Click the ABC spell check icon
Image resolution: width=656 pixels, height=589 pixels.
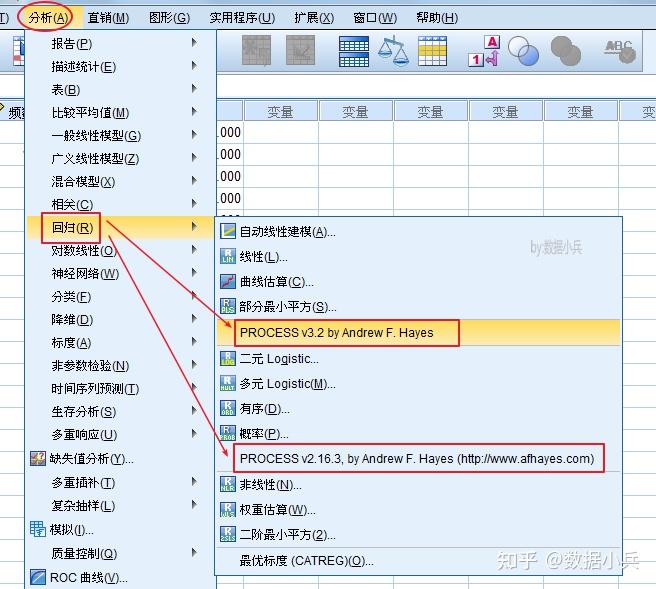[621, 51]
